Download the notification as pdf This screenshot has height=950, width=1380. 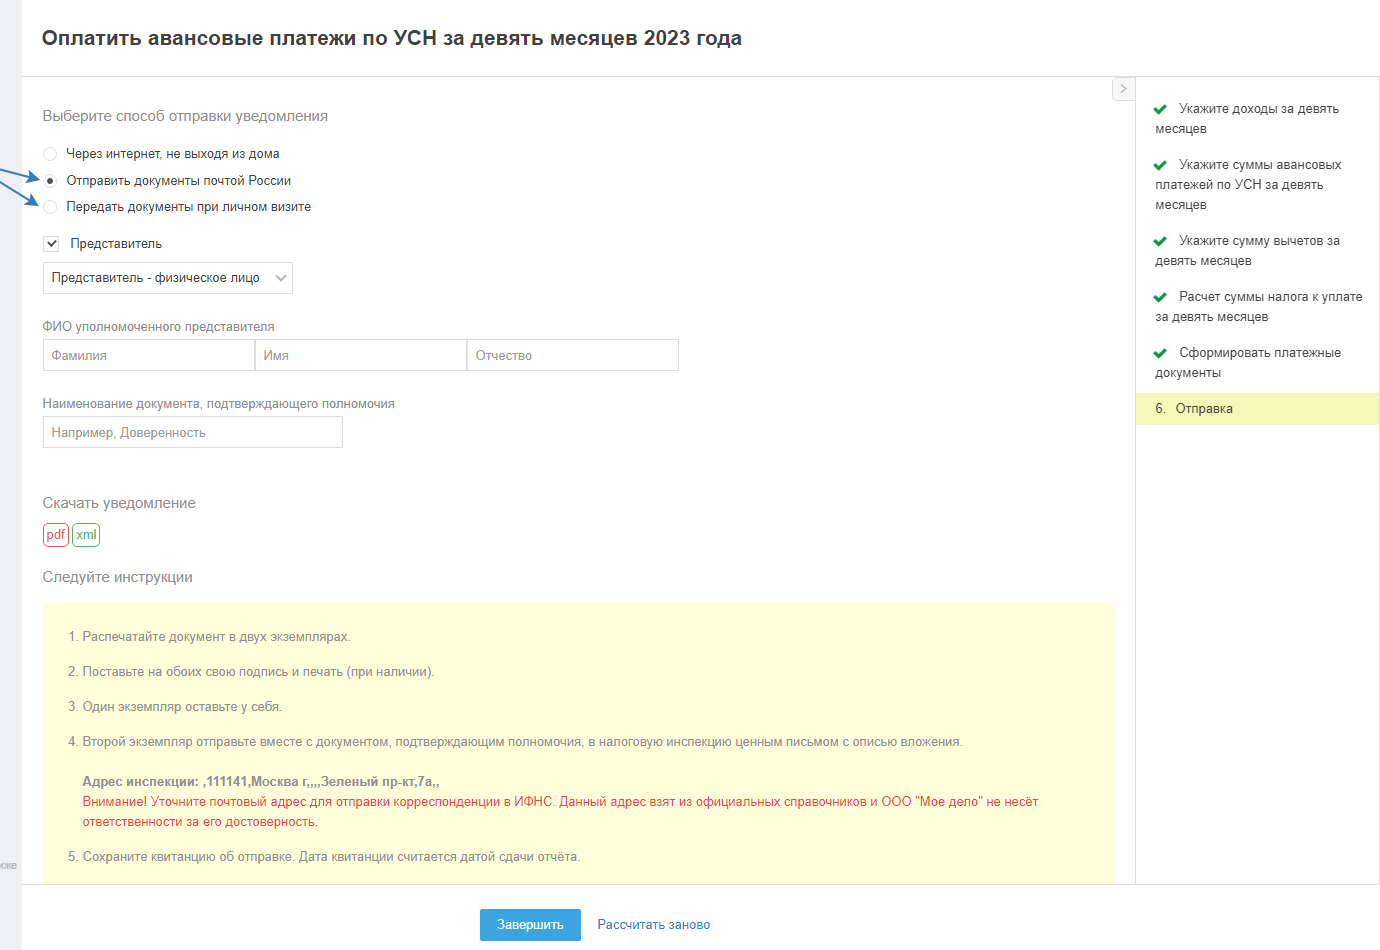click(x=55, y=535)
